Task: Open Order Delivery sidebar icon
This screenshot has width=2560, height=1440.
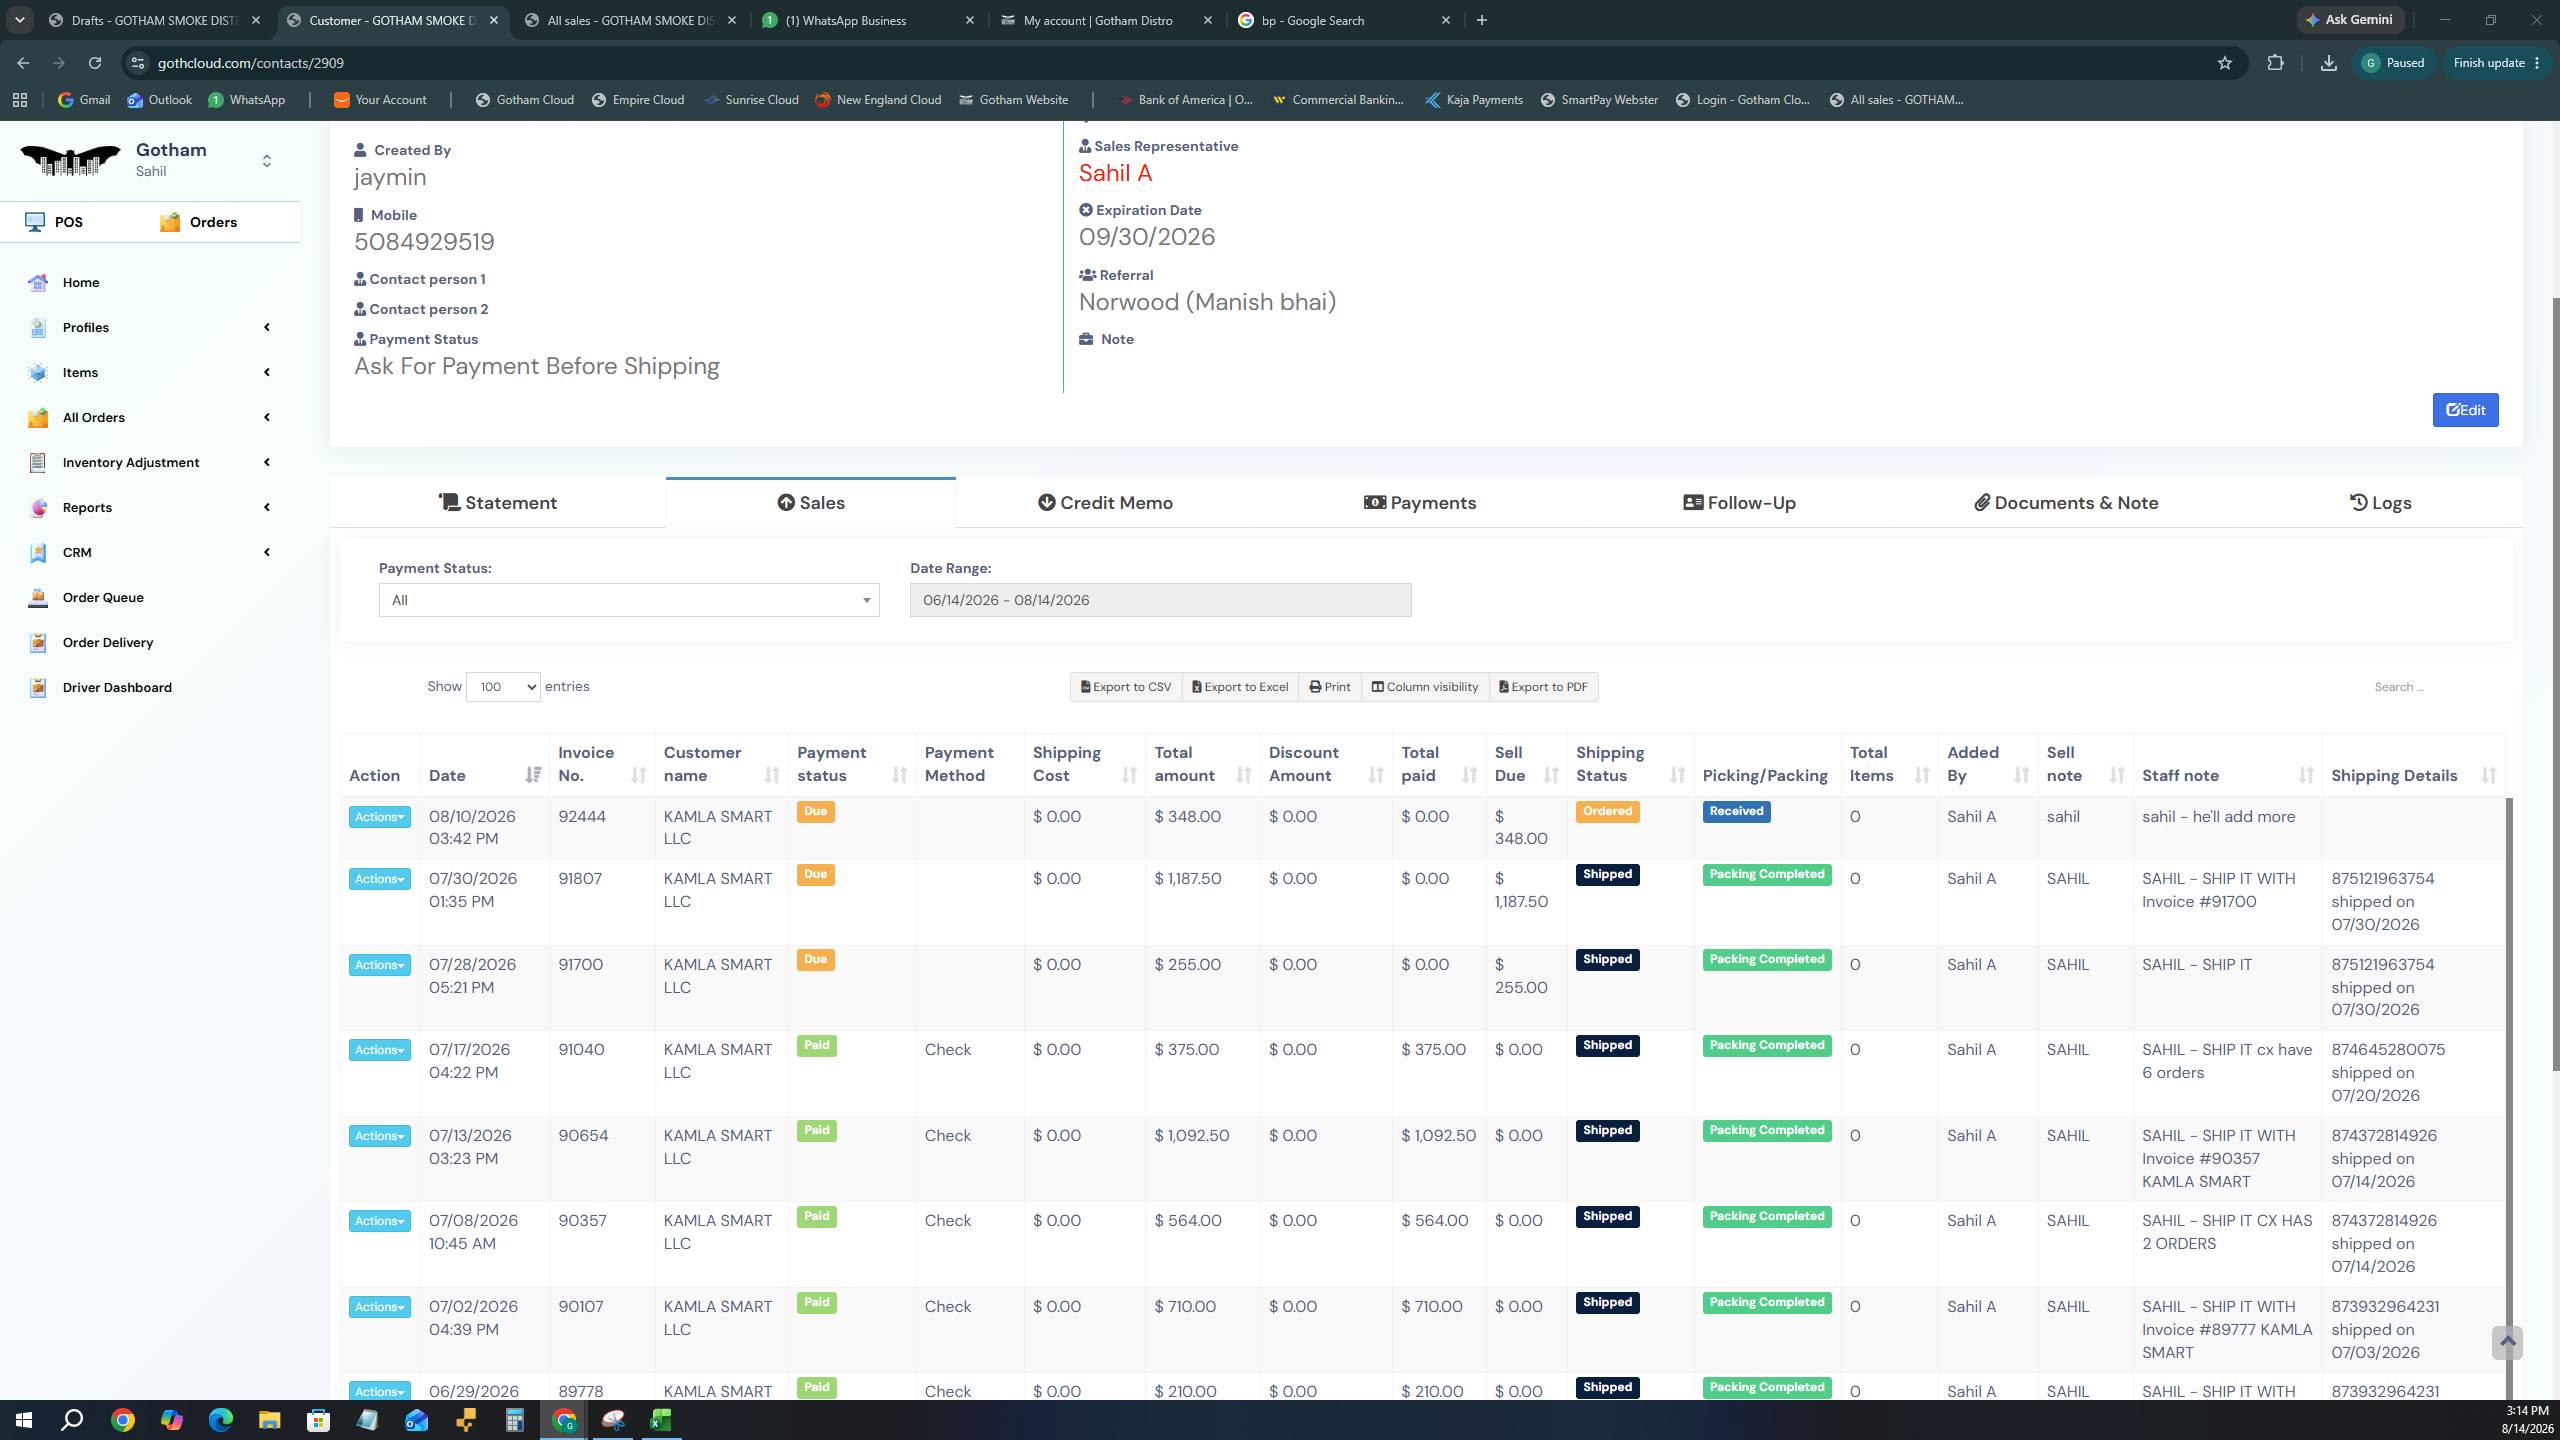Action: click(38, 642)
